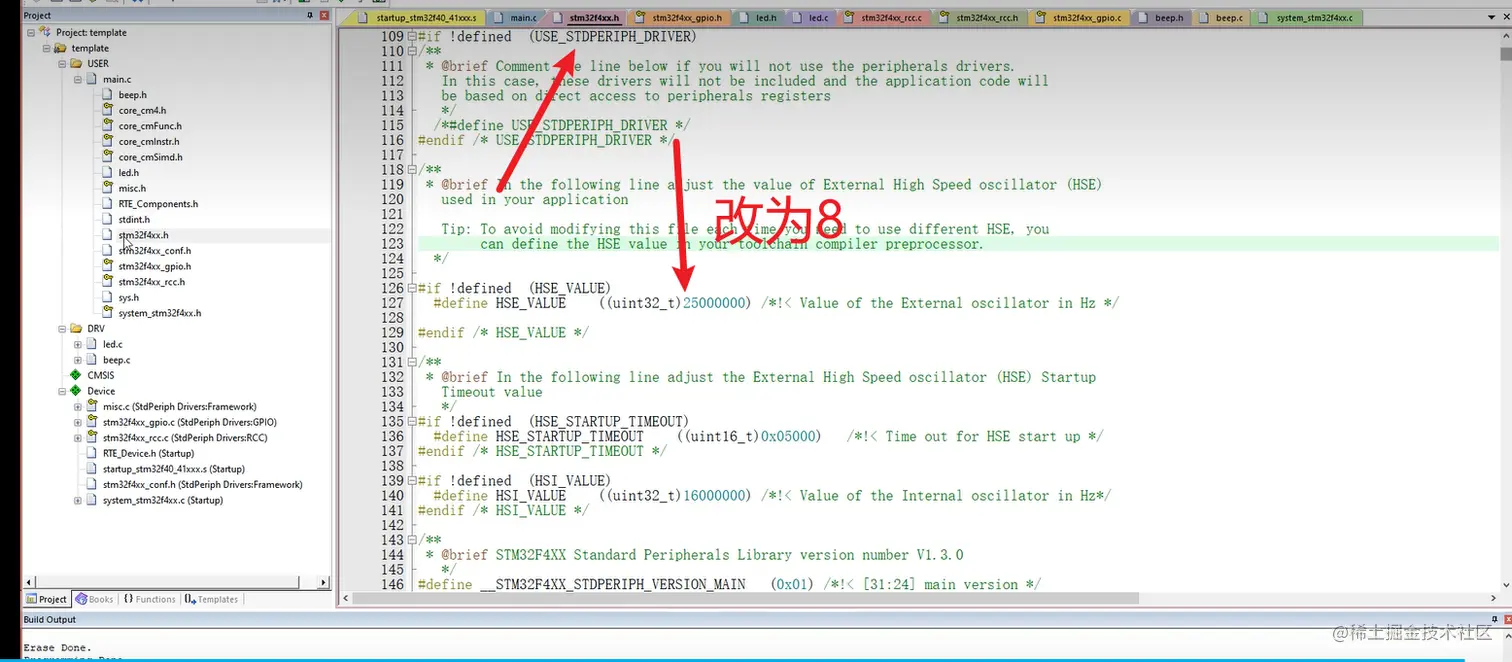This screenshot has width=1512, height=662.
Task: Select the Project tab at panel bottom
Action: click(46, 599)
